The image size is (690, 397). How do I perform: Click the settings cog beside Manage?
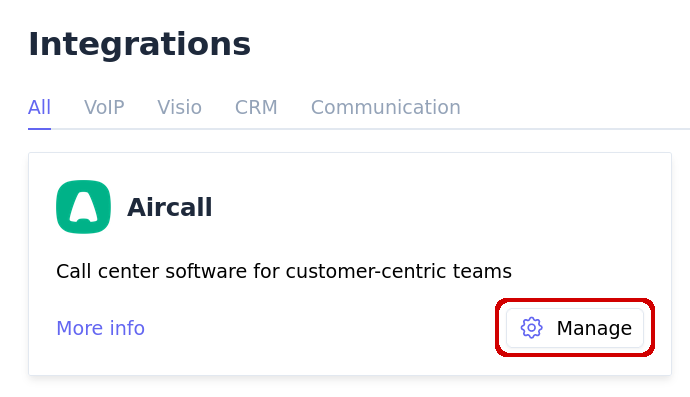(532, 328)
